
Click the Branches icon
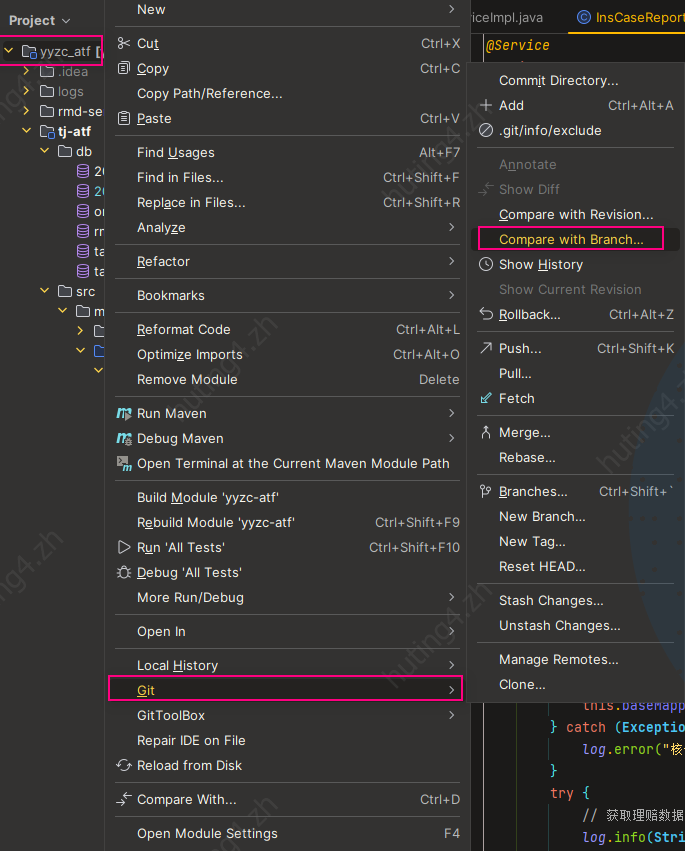[x=486, y=491]
